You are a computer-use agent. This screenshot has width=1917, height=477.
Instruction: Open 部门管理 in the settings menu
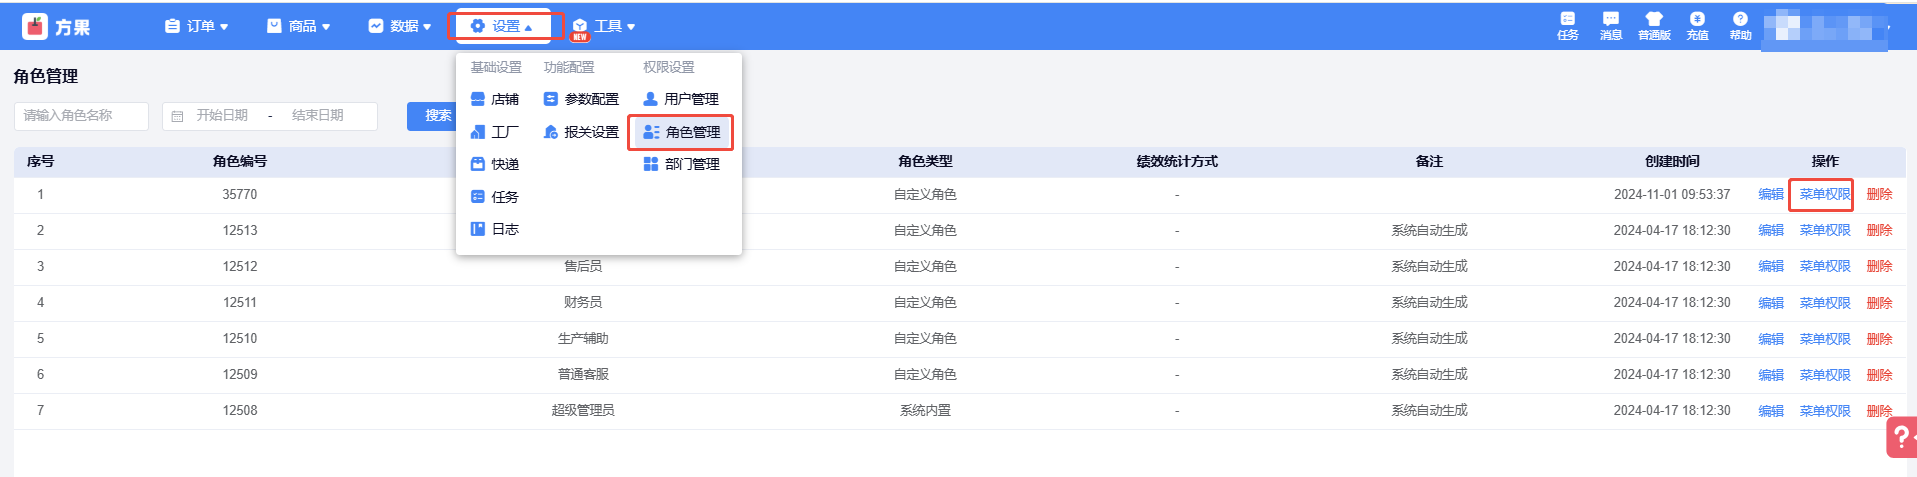point(682,164)
